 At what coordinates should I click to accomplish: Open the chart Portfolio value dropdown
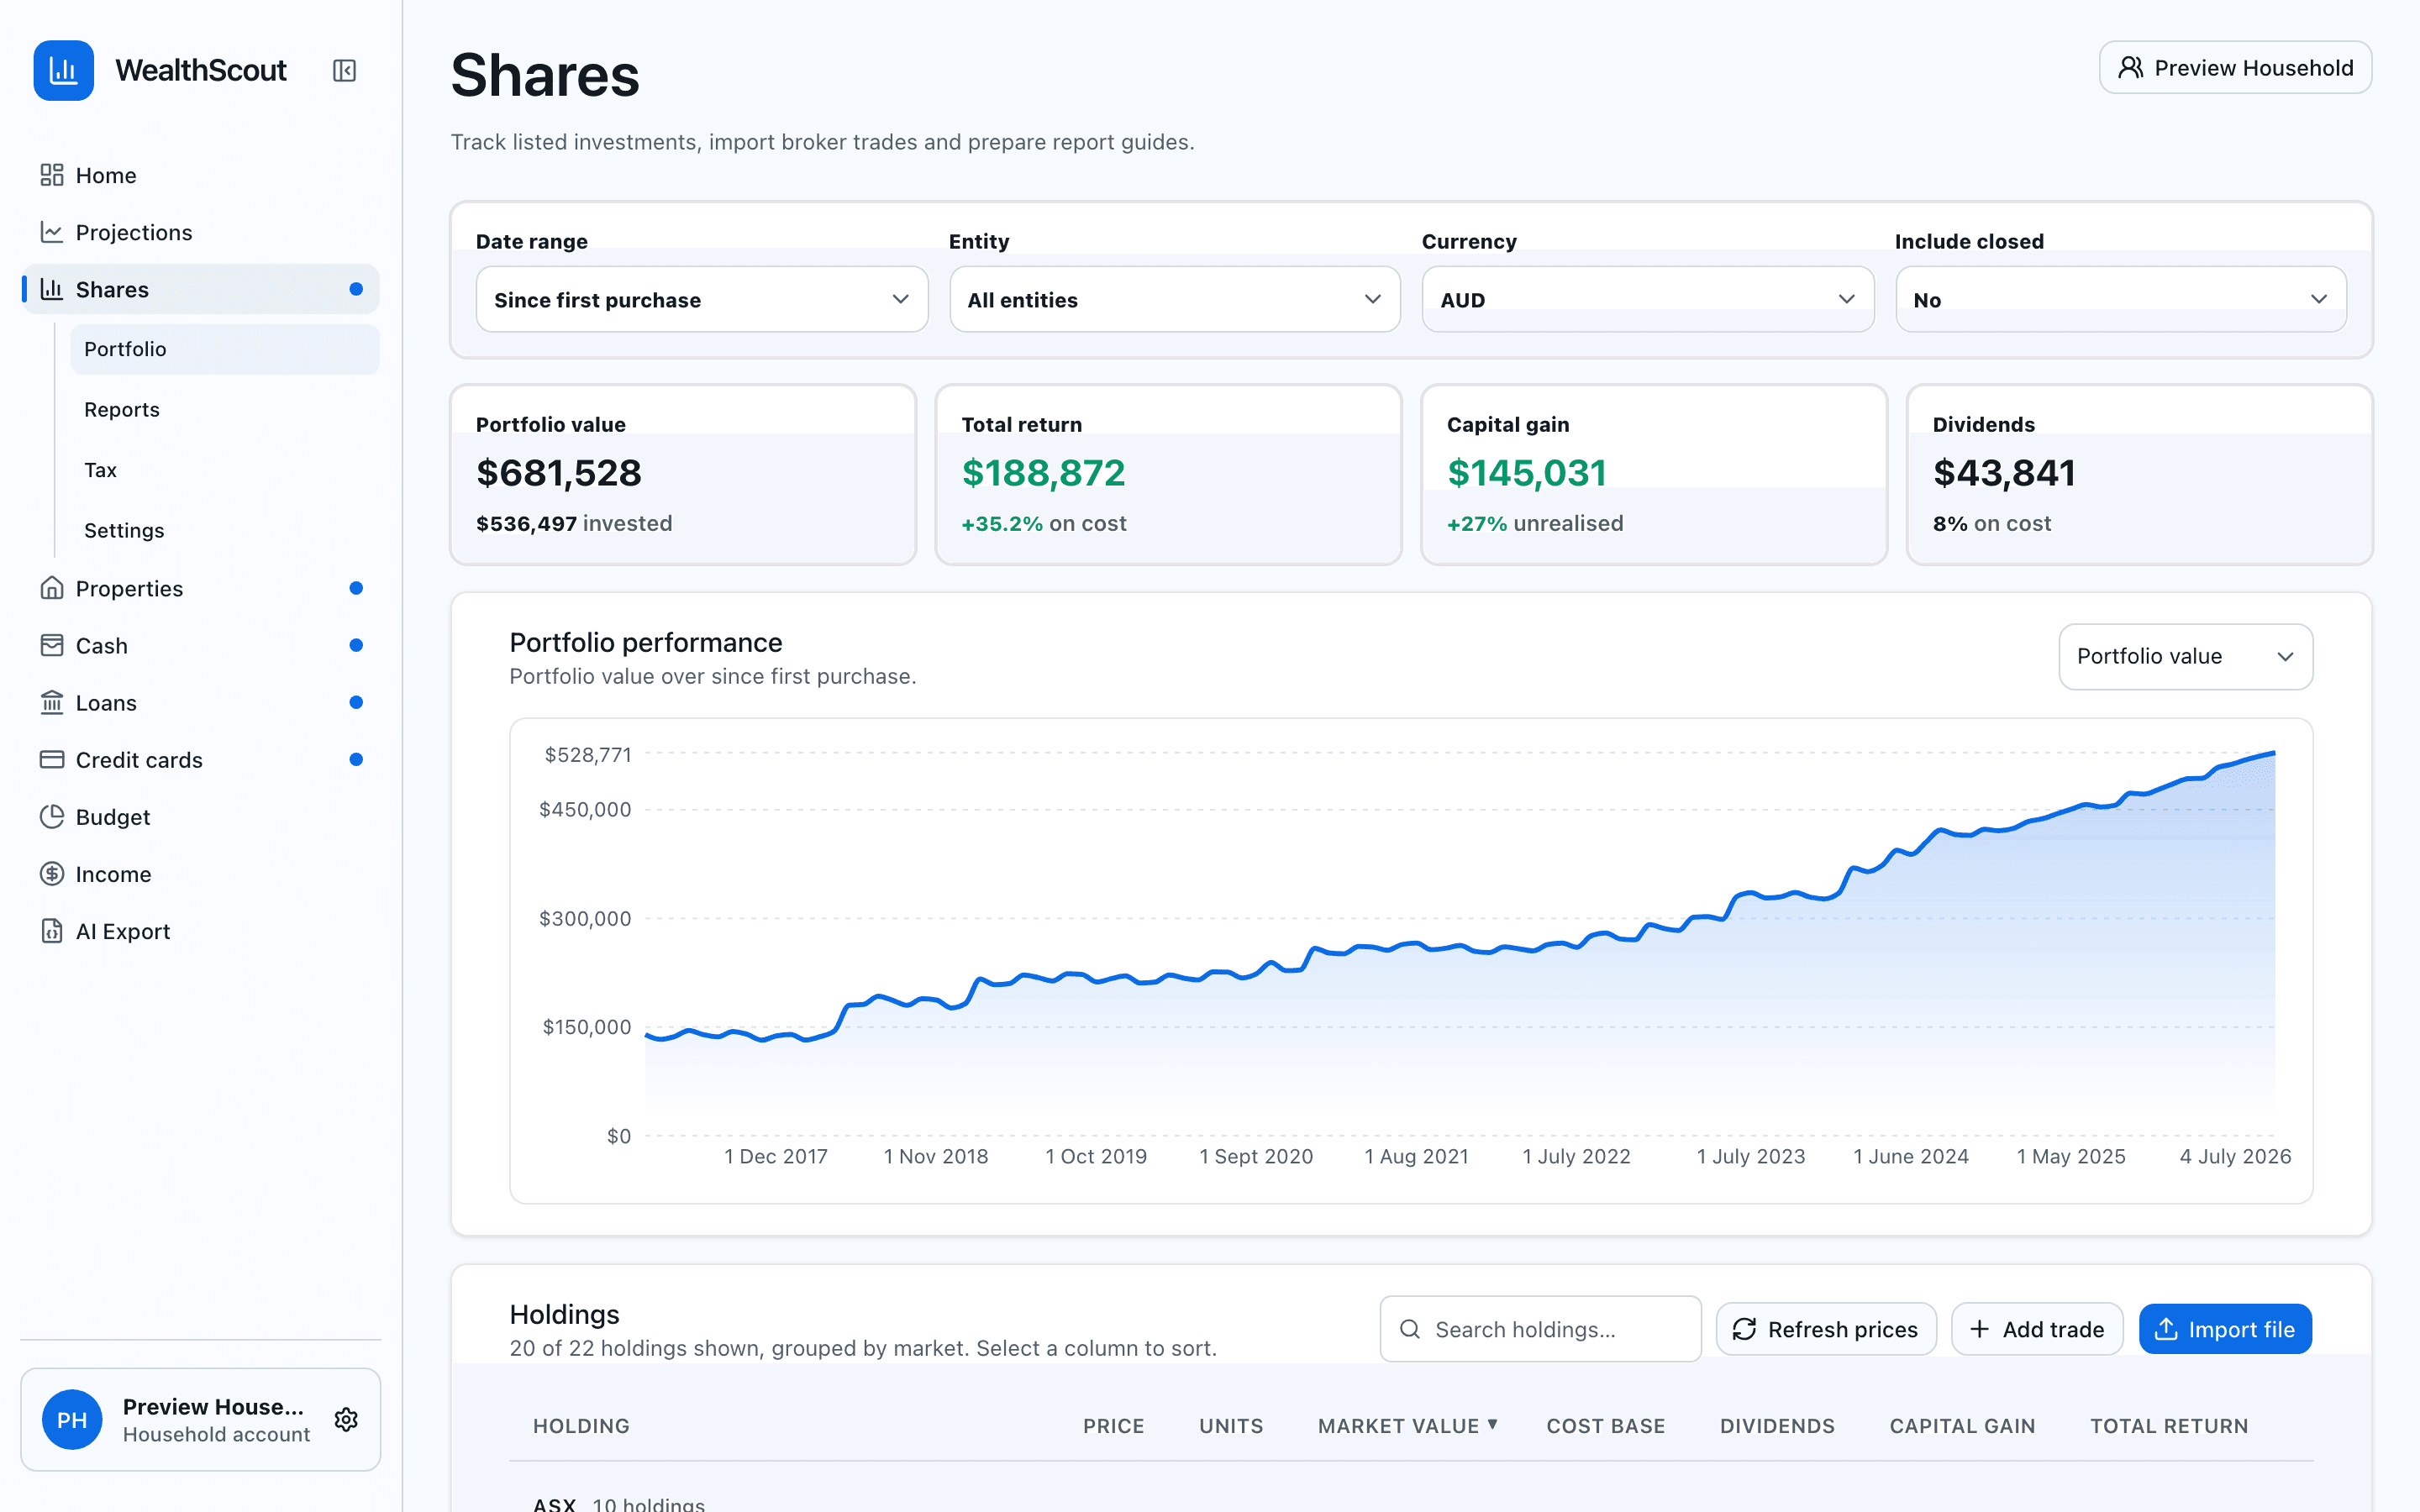coord(2186,656)
